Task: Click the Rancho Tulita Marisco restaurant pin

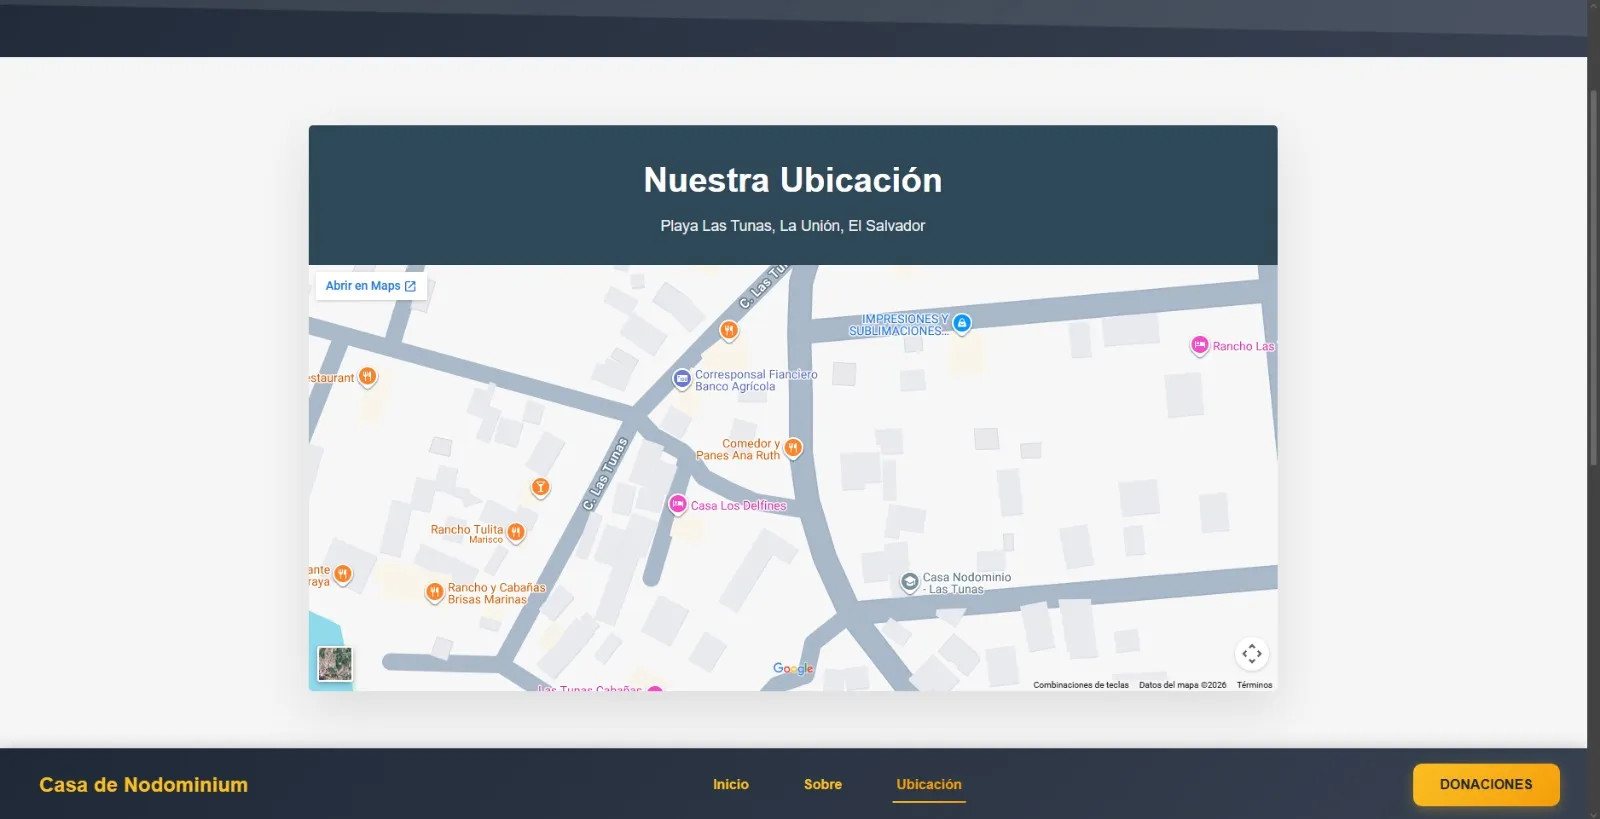Action: coord(516,532)
